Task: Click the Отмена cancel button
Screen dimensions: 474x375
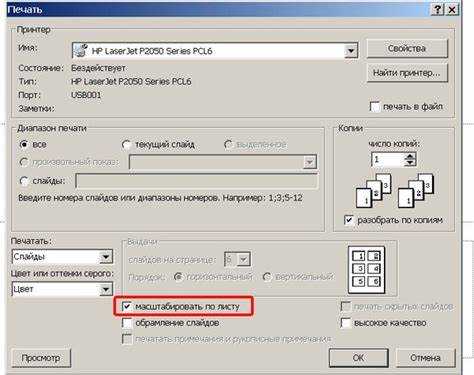Action: [x=425, y=358]
